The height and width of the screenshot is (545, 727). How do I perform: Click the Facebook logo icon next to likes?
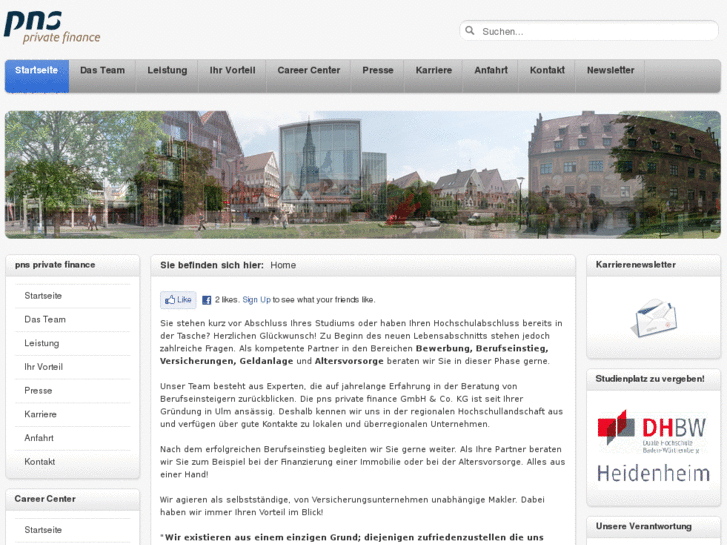(x=207, y=300)
